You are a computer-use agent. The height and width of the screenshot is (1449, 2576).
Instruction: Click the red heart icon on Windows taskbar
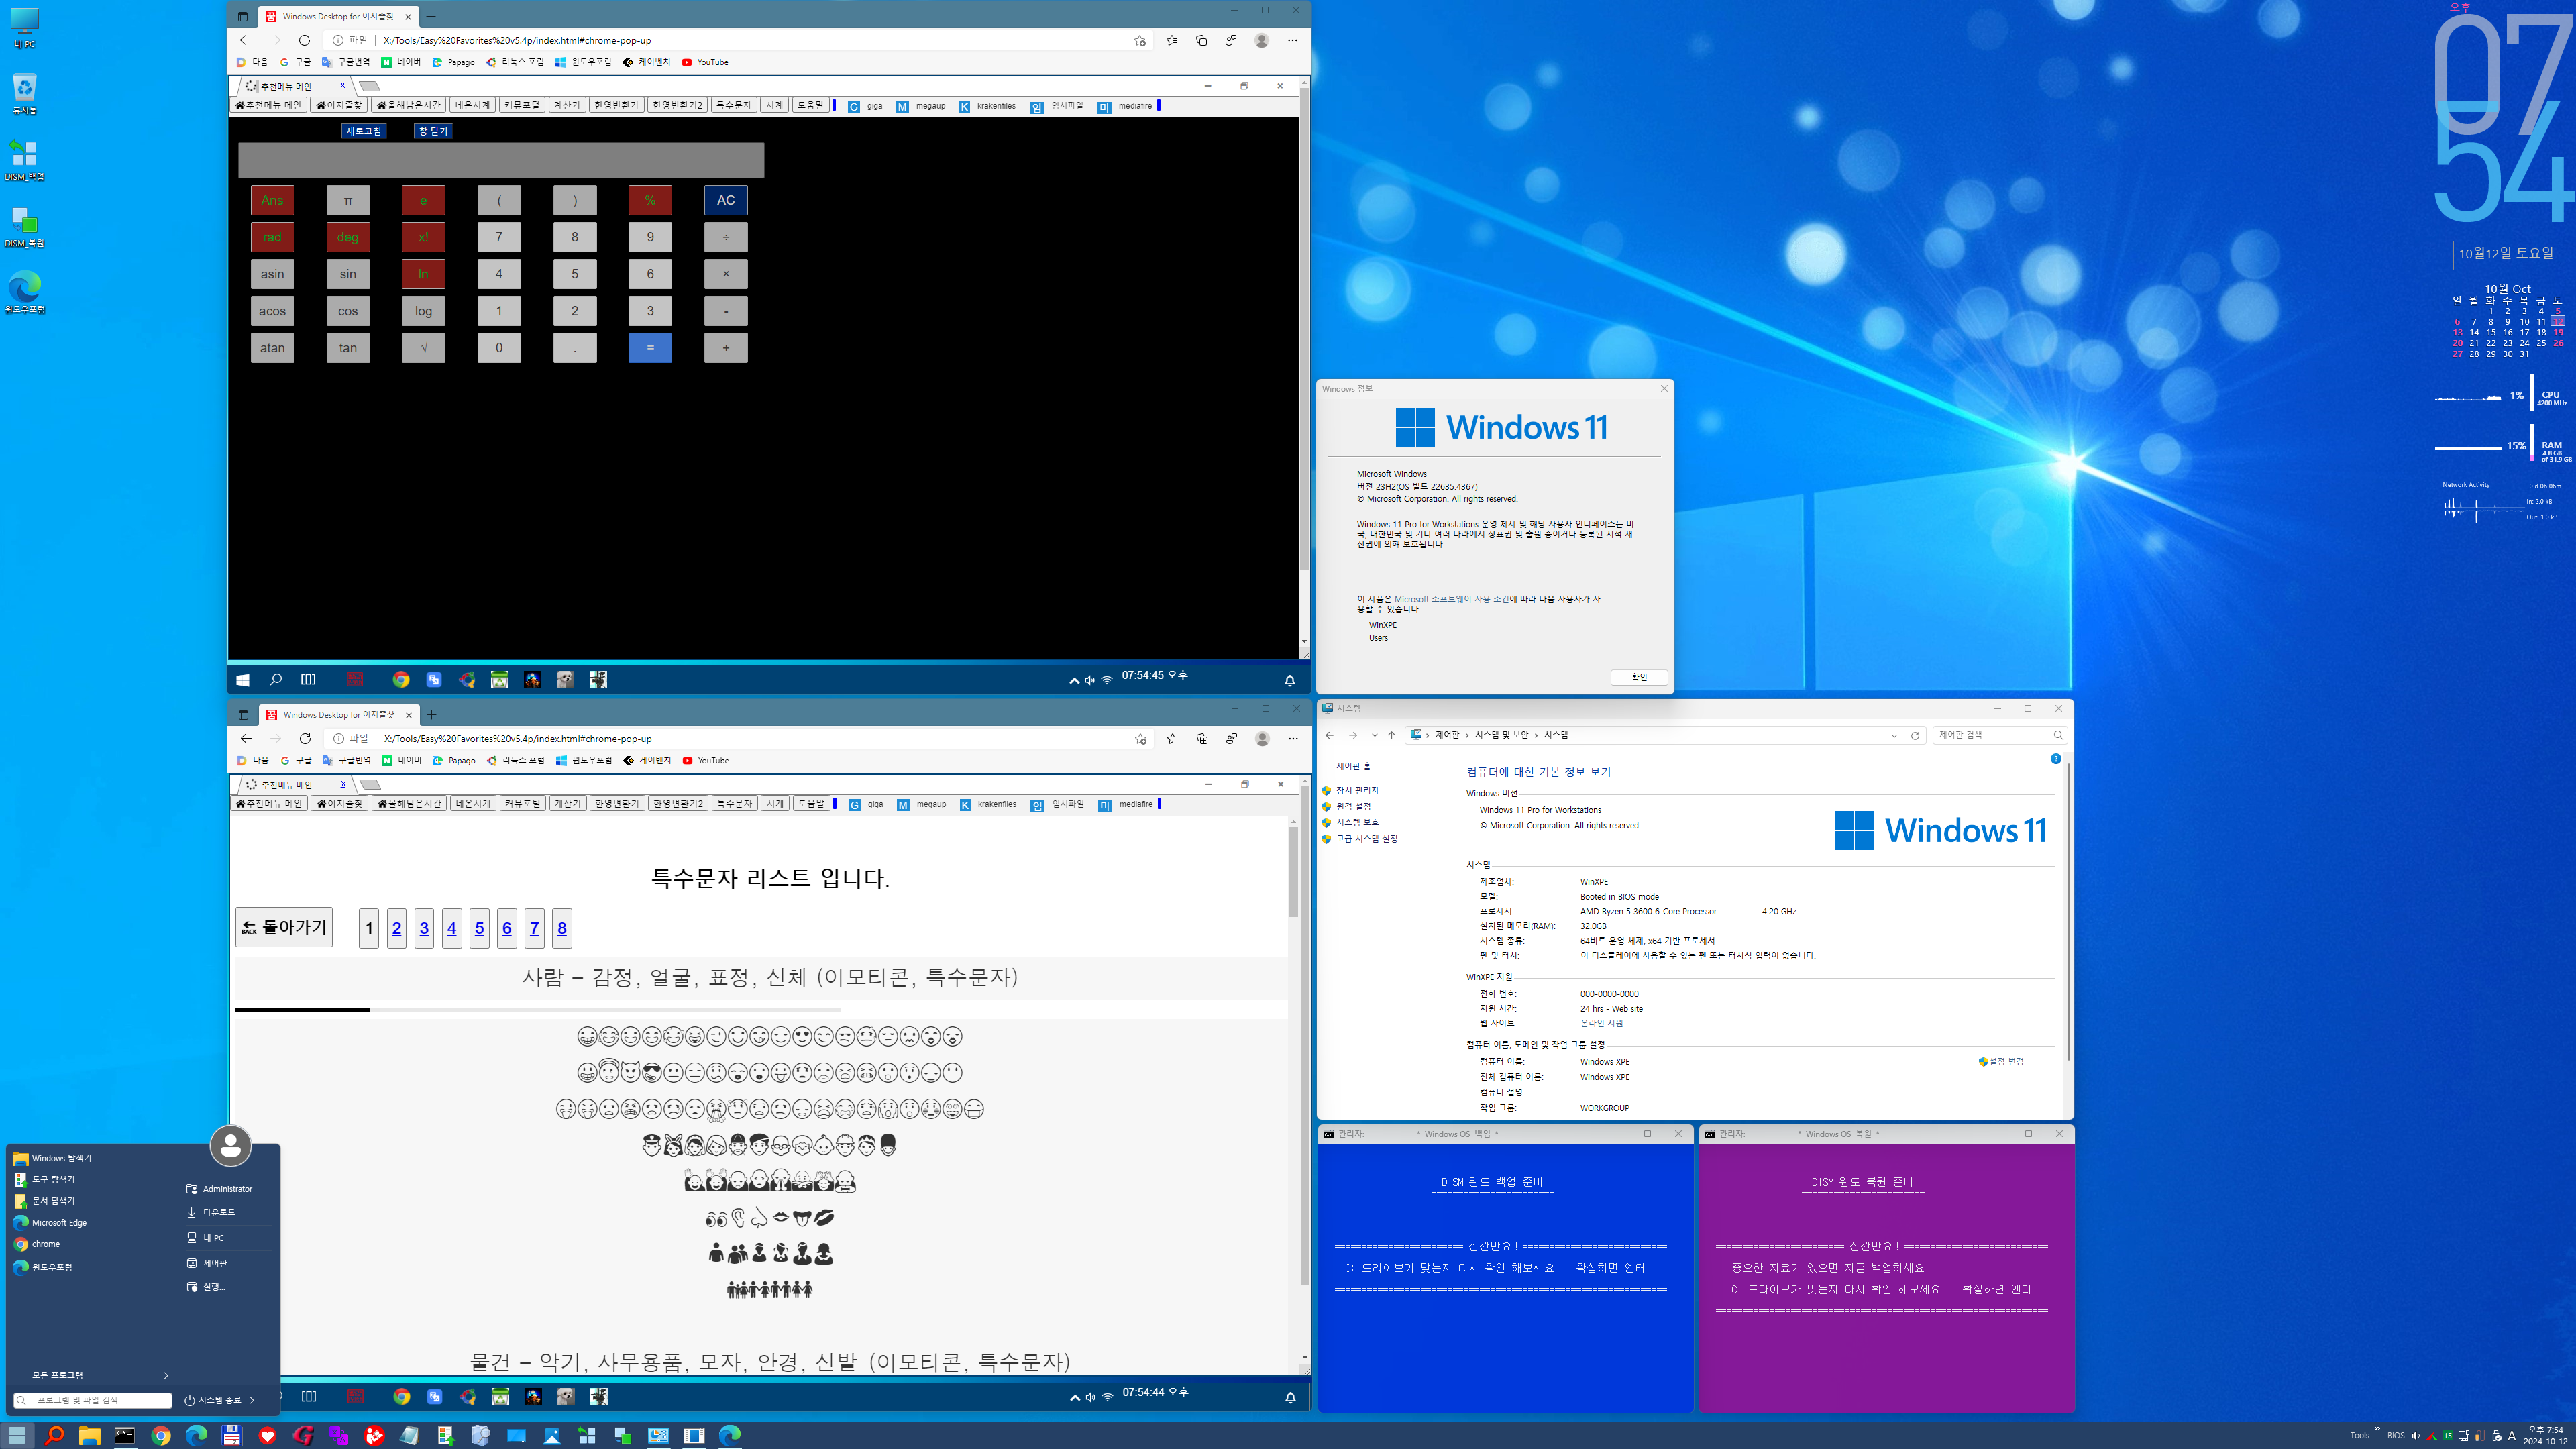pyautogui.click(x=267, y=1435)
